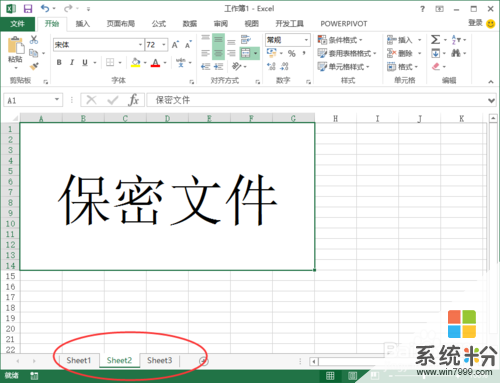This screenshot has width=500, height=383.
Task: Click the 格式 Format cells button
Action: [x=402, y=67]
